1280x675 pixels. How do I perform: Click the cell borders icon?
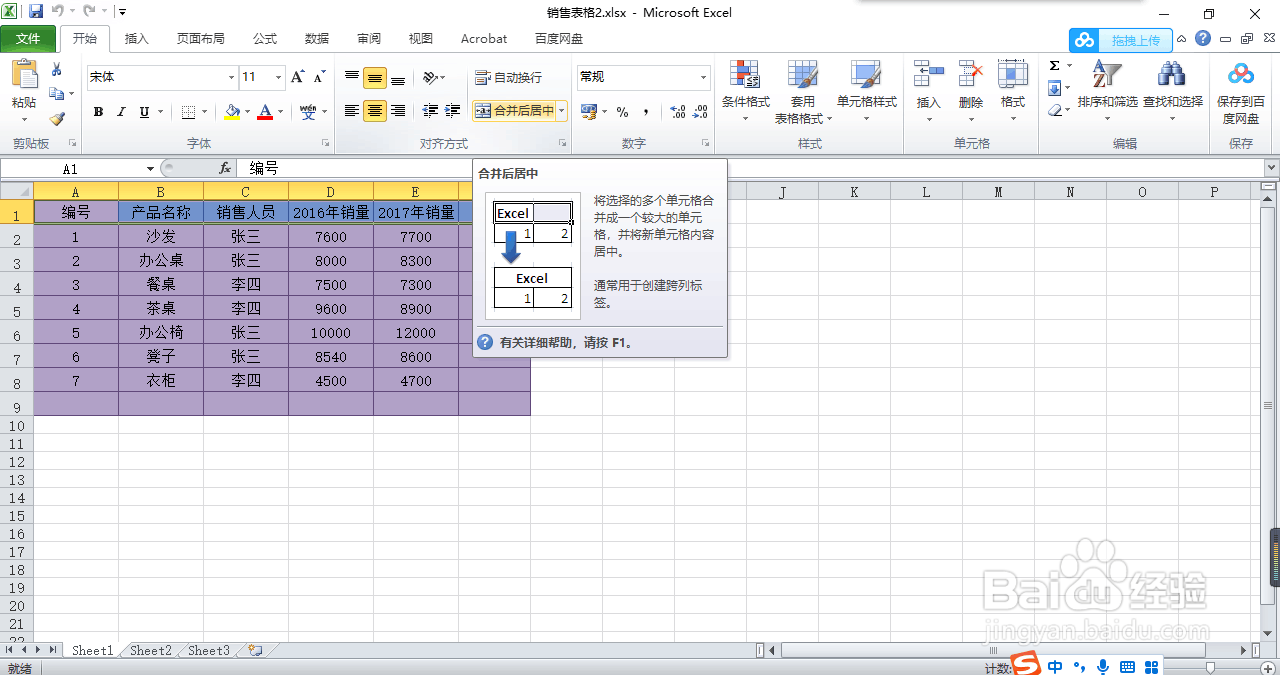[x=186, y=112]
